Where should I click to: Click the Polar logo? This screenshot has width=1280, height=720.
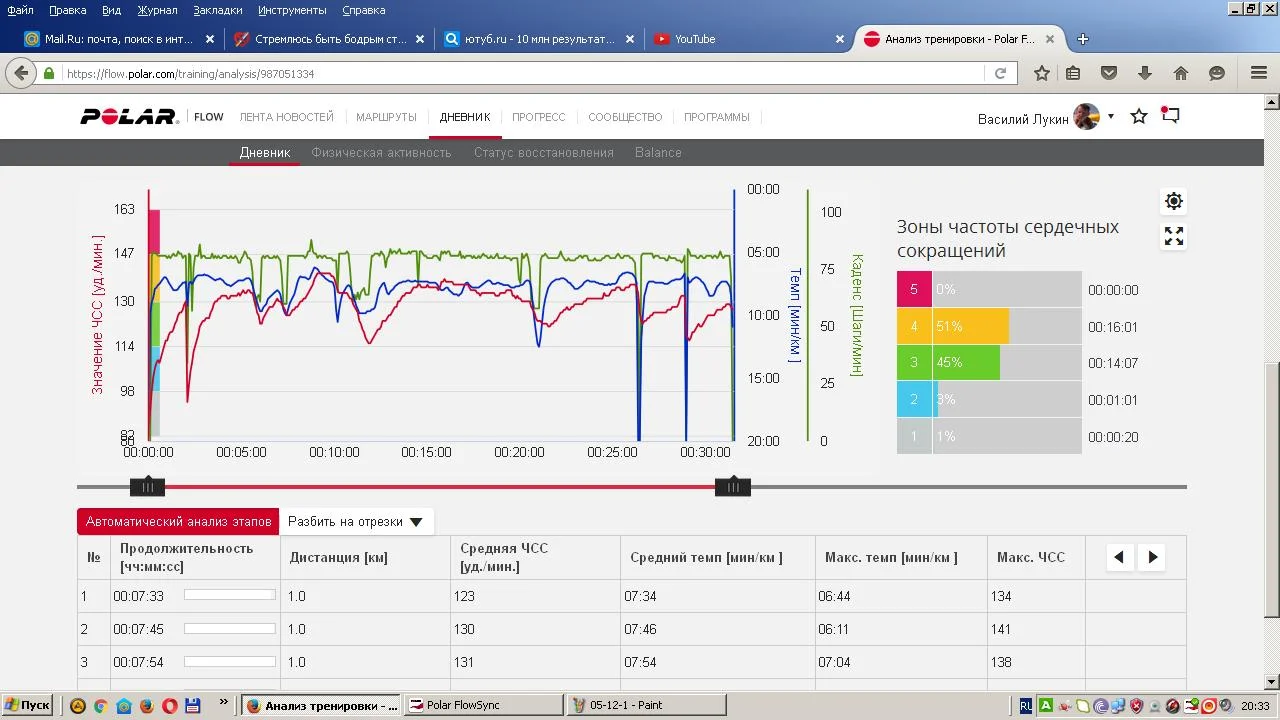pos(129,117)
